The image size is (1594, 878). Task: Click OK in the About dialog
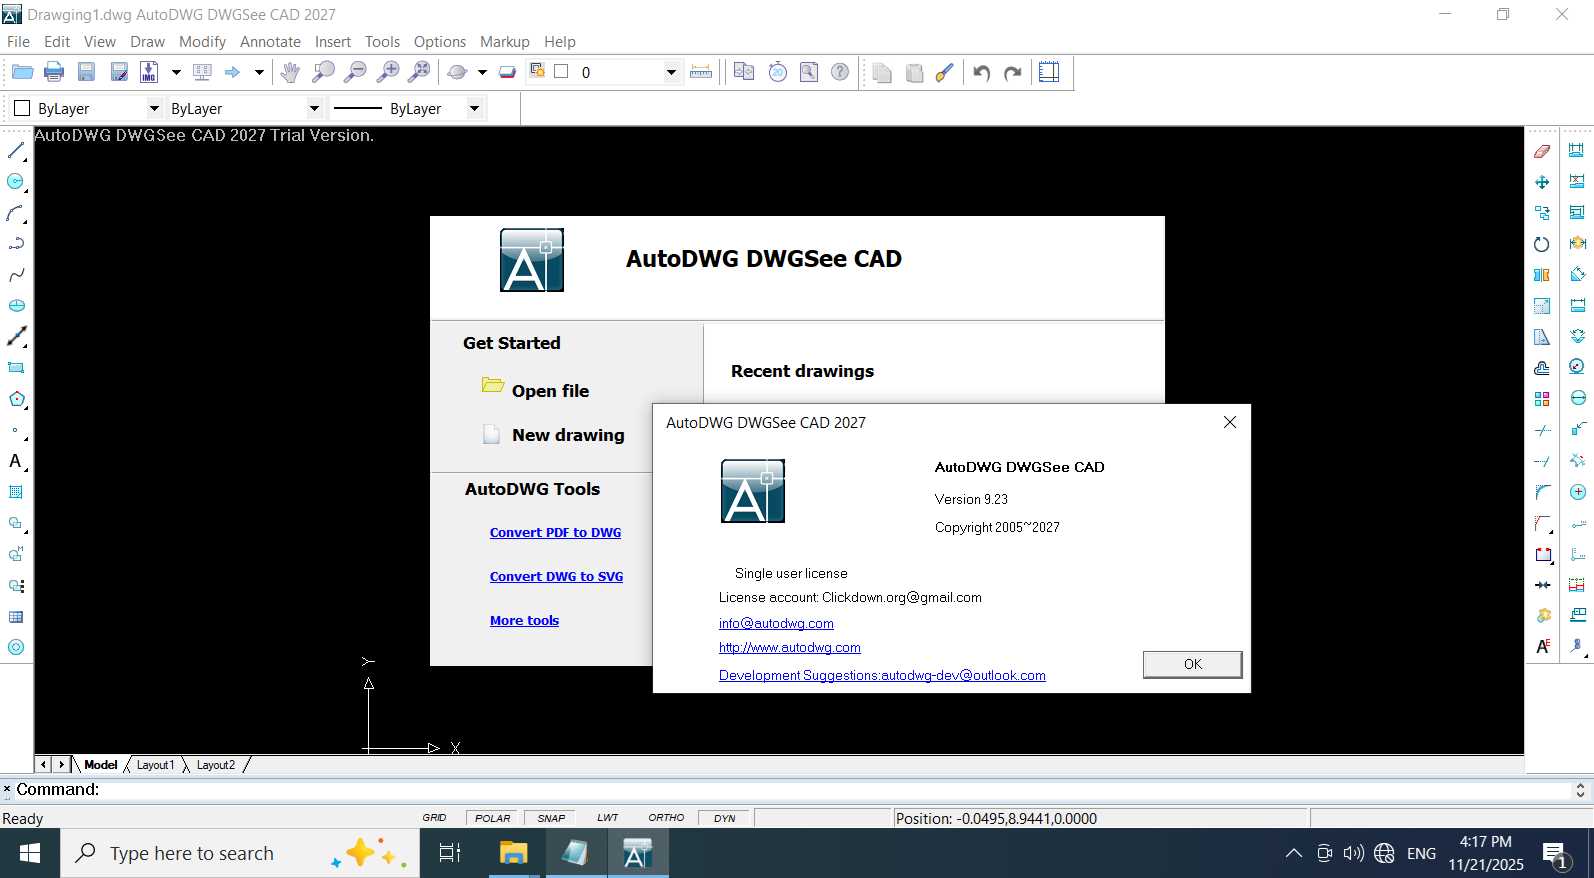(x=1192, y=664)
